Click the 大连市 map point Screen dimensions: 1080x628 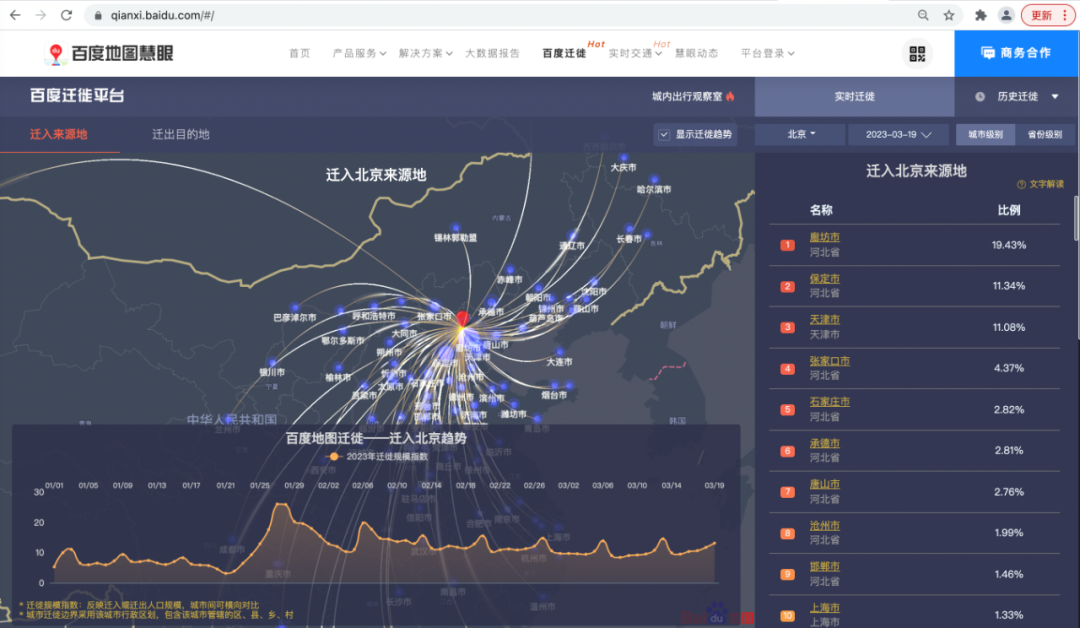[x=559, y=352]
